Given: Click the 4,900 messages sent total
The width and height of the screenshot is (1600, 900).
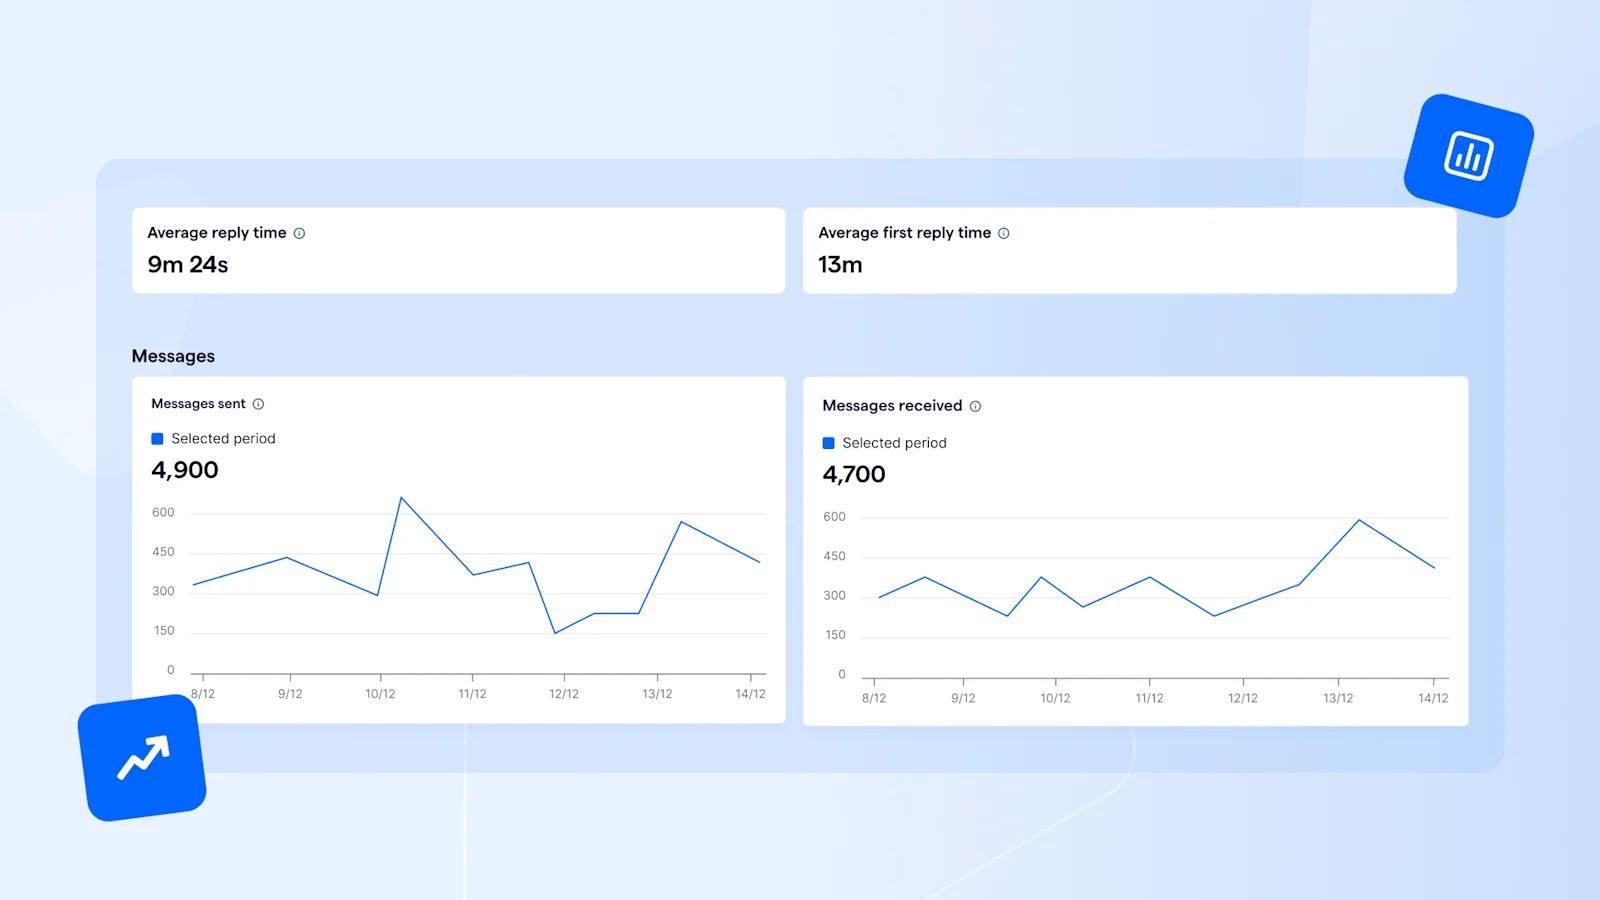Looking at the screenshot, I should point(185,470).
